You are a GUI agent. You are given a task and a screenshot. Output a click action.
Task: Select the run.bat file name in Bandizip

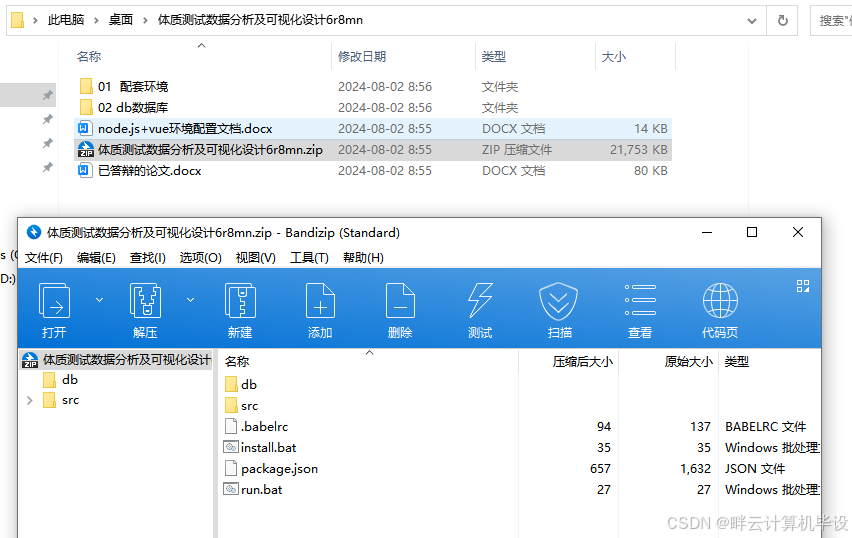[x=261, y=490]
